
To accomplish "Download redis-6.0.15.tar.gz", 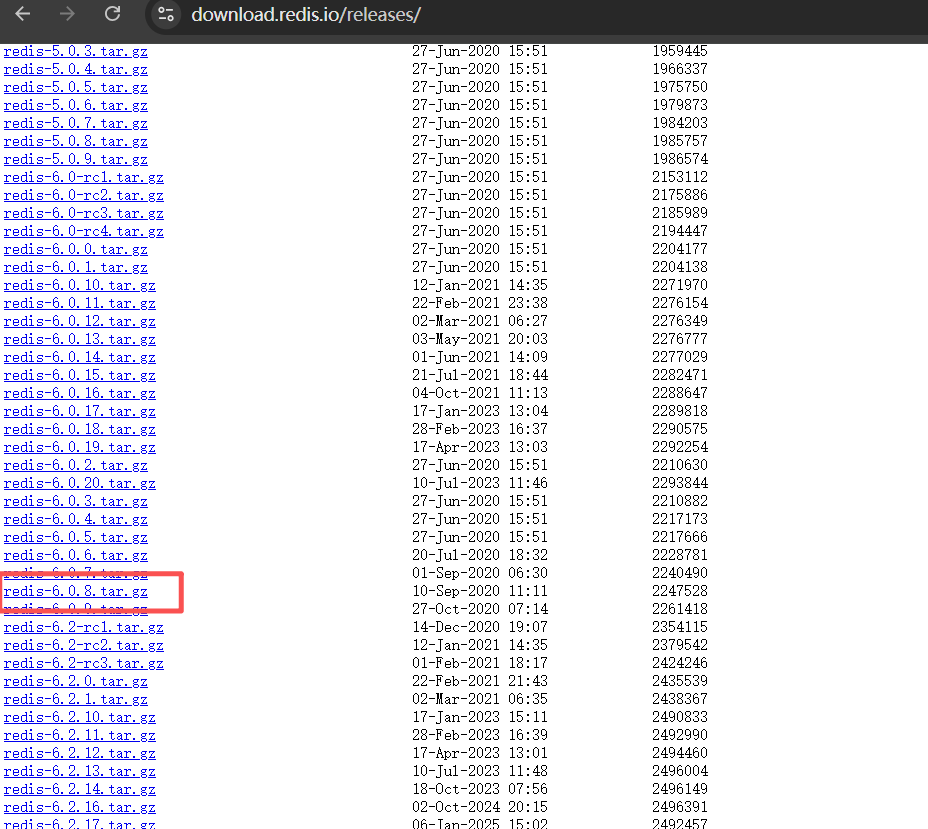I will tap(80, 375).
